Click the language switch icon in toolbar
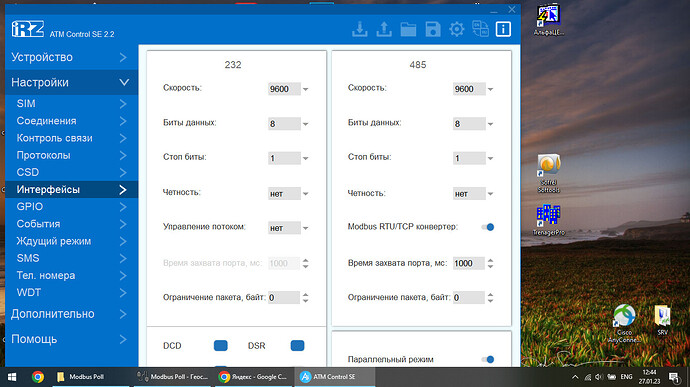Screen dimensions: 690x387 (x=480, y=29)
